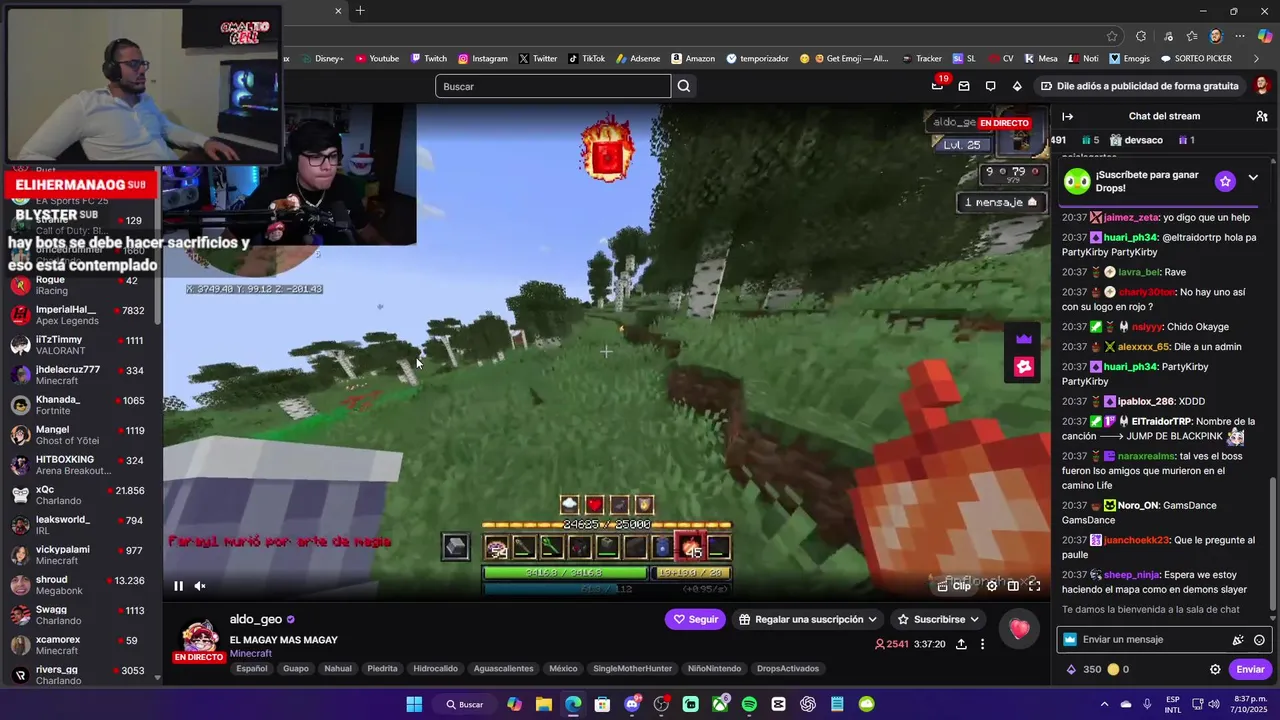This screenshot has height=720, width=1280.
Task: Click the crown icon on video overlay
Action: coord(1024,339)
